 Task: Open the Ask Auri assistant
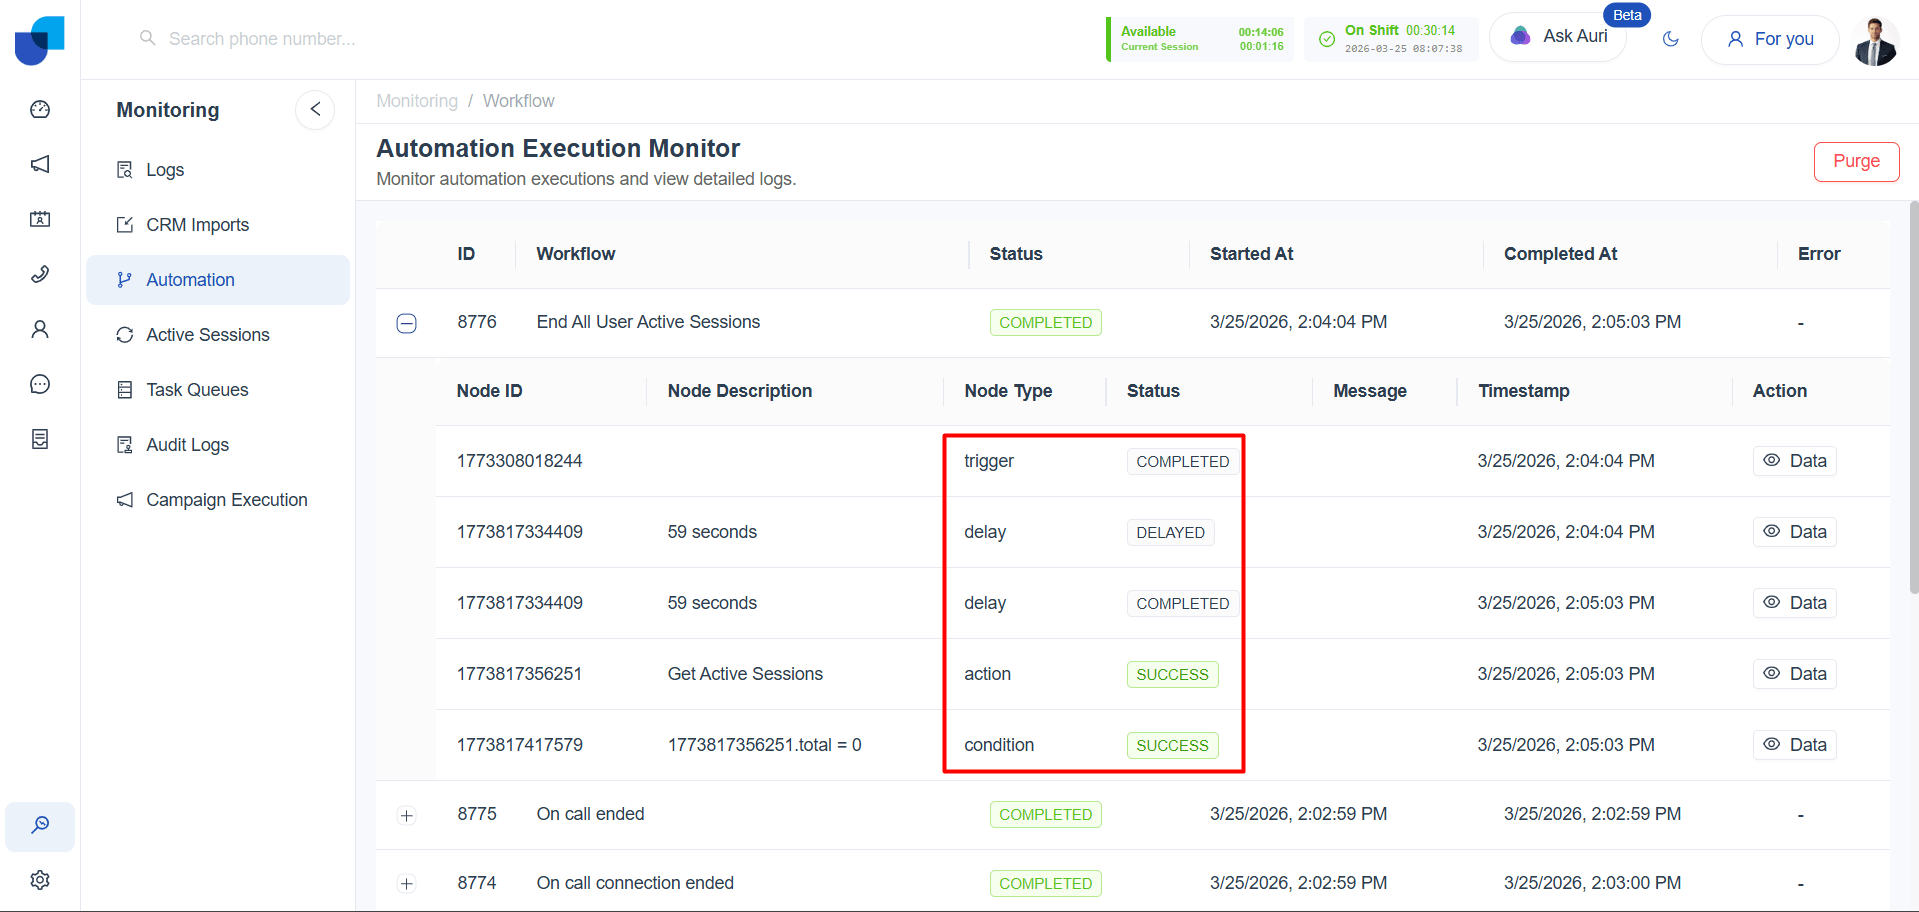pos(1557,36)
